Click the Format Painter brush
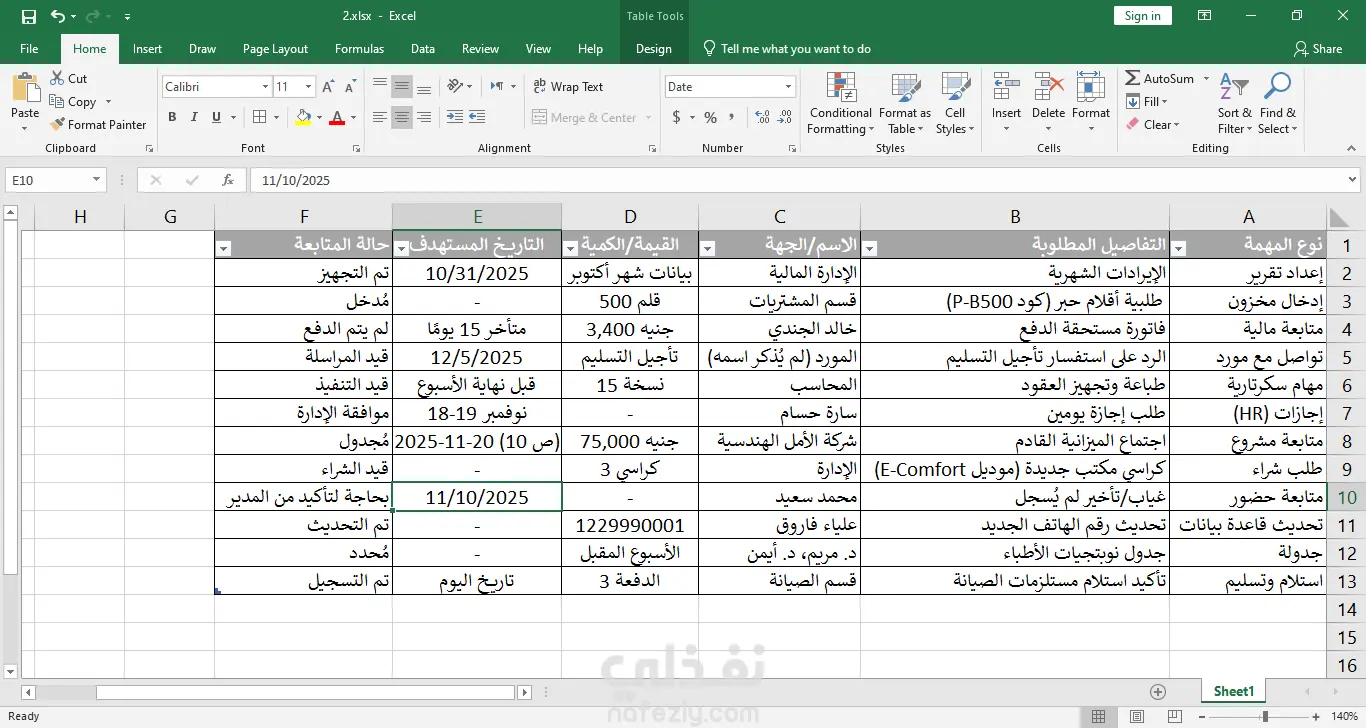This screenshot has width=1366, height=728. 98,125
